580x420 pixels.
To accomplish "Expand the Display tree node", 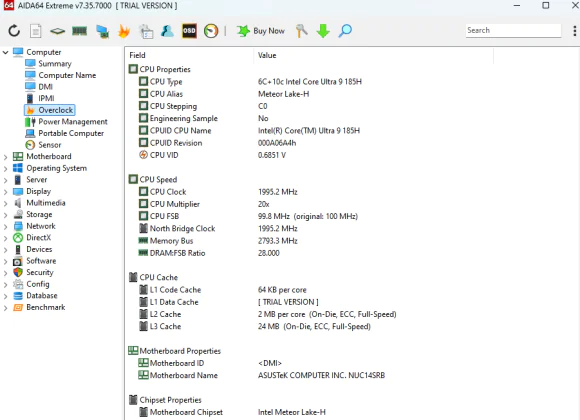I will (x=6, y=191).
